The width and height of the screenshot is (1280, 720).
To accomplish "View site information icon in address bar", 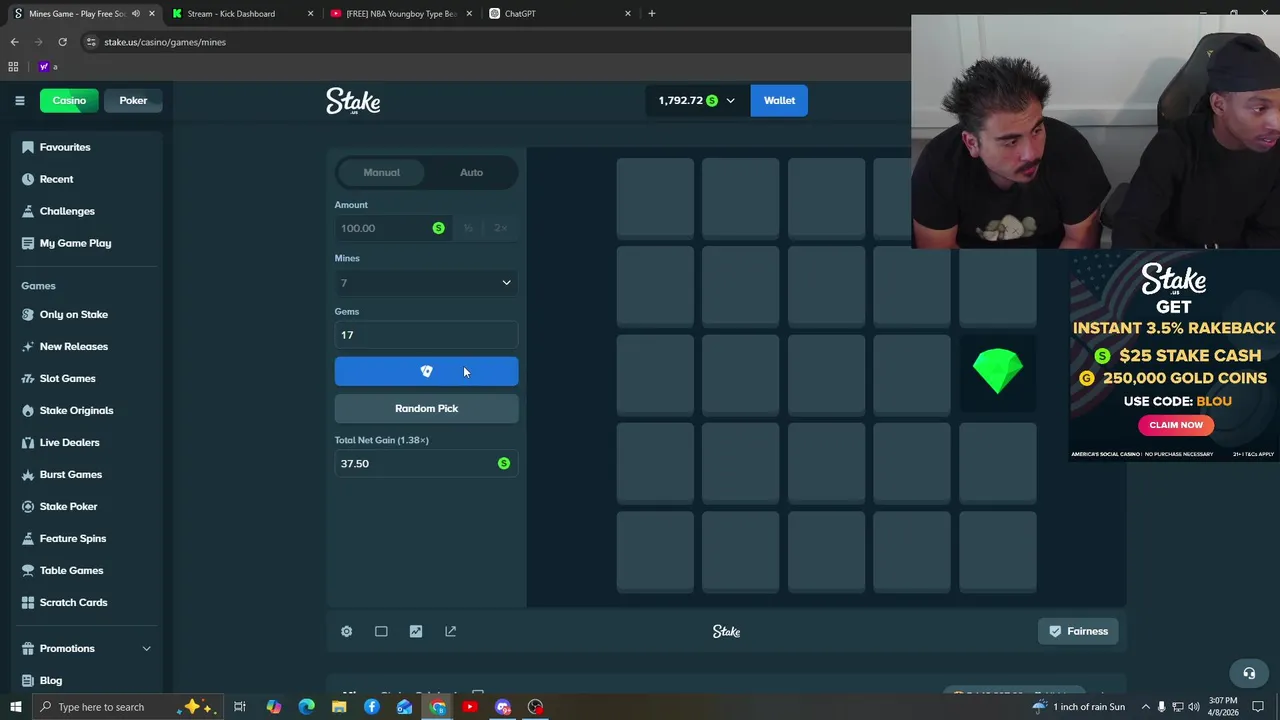I will [91, 42].
